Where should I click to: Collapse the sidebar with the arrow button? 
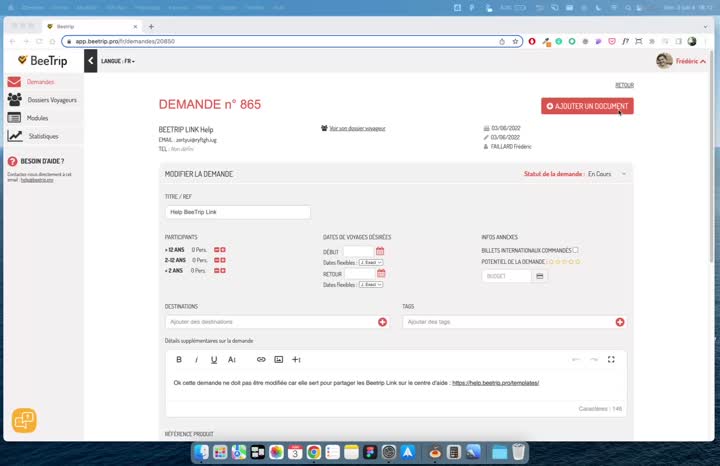(x=91, y=61)
